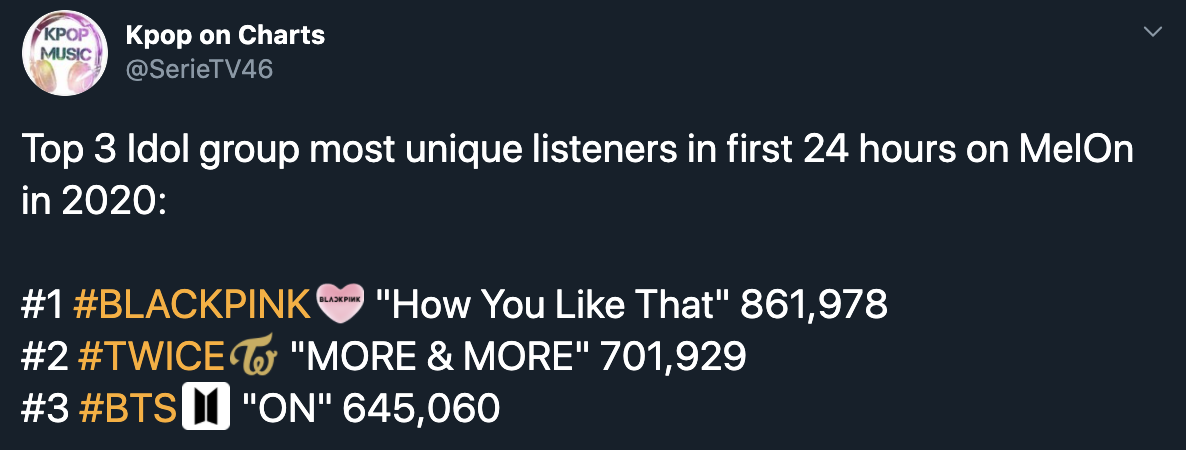Open the @SerieTV46 handle link

point(199,70)
